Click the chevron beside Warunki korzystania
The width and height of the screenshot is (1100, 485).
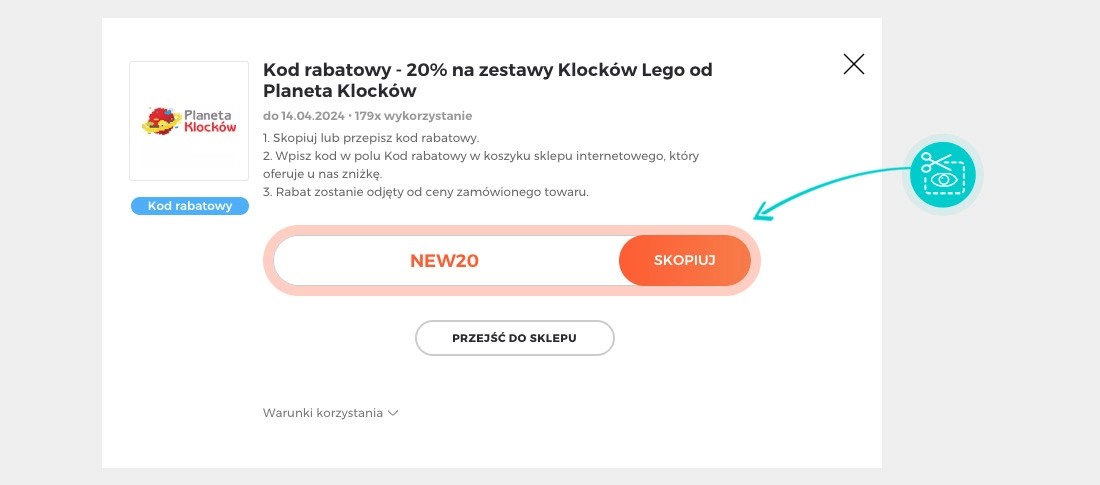393,413
